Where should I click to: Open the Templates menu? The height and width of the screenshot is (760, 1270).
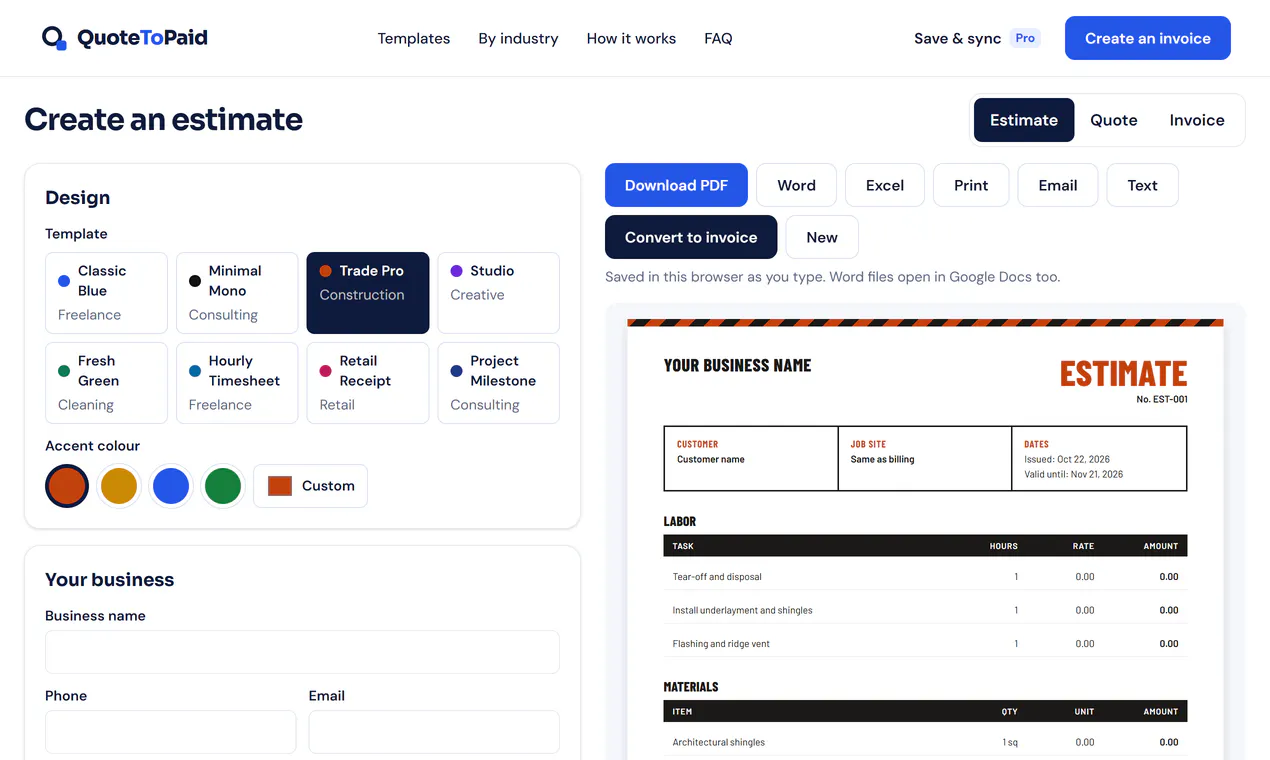point(414,38)
